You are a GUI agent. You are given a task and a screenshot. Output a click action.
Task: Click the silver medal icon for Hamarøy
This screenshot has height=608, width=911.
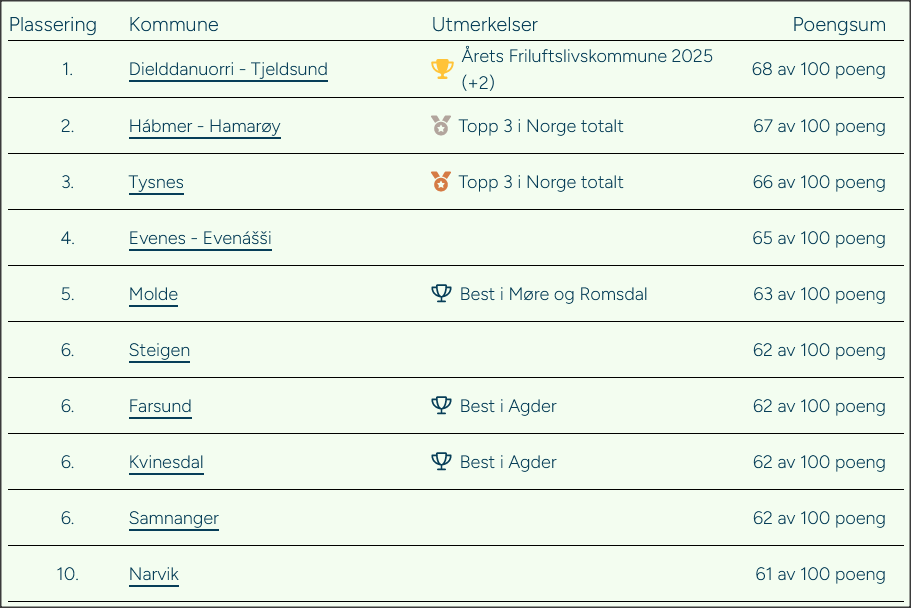click(441, 126)
